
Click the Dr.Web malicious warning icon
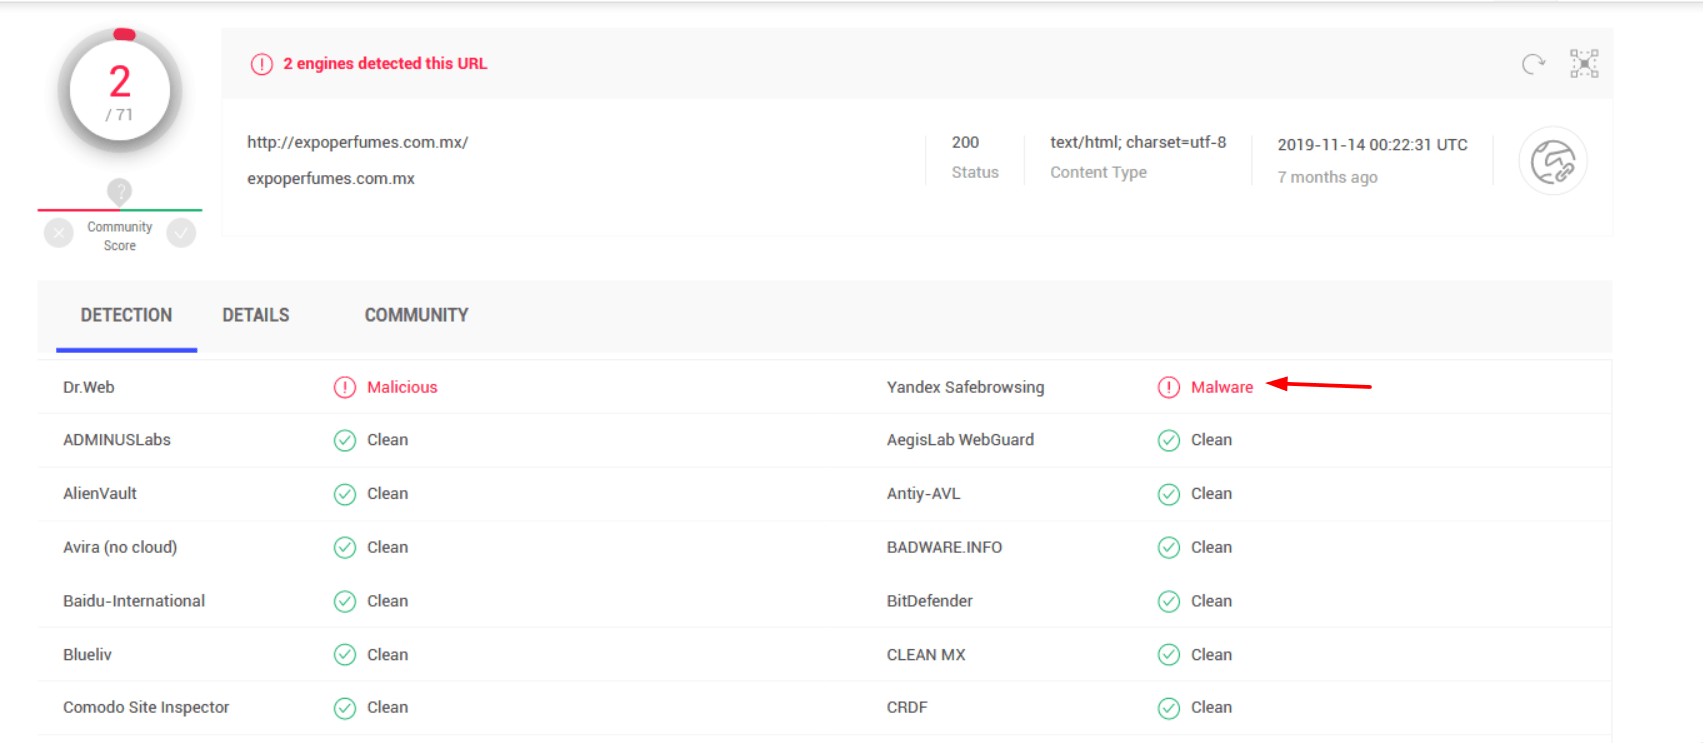(x=345, y=387)
